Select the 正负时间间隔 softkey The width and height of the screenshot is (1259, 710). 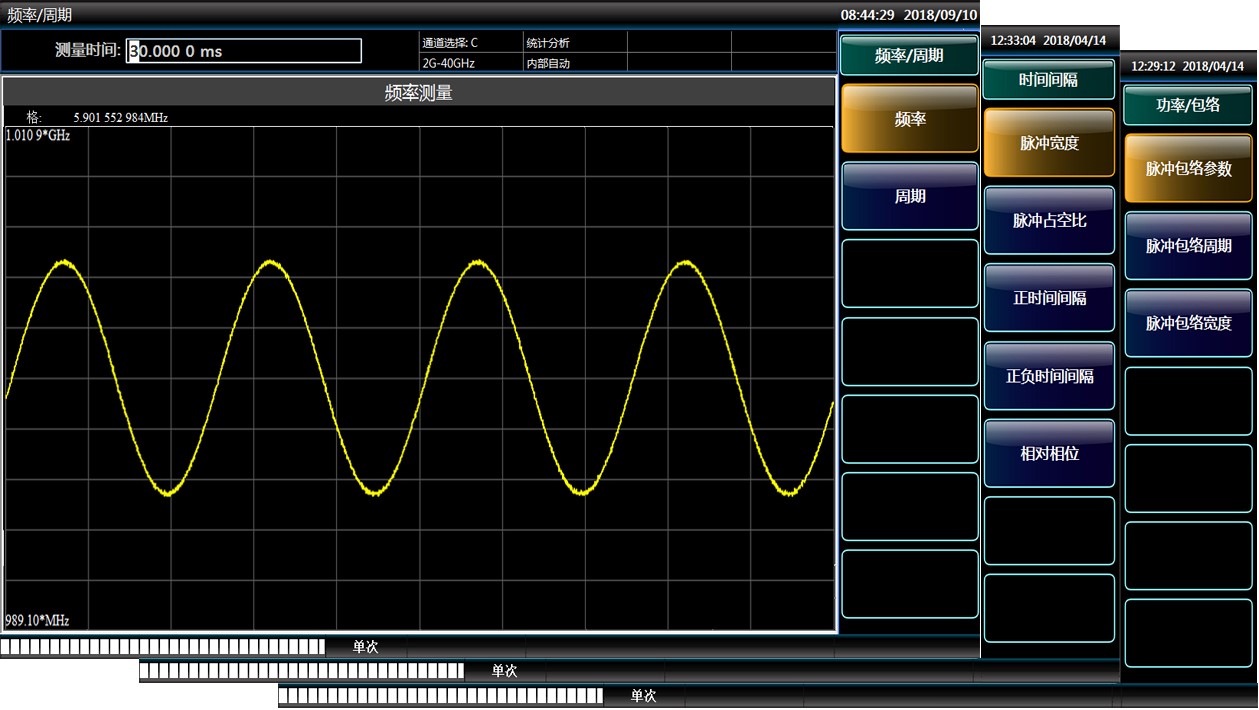[1049, 376]
